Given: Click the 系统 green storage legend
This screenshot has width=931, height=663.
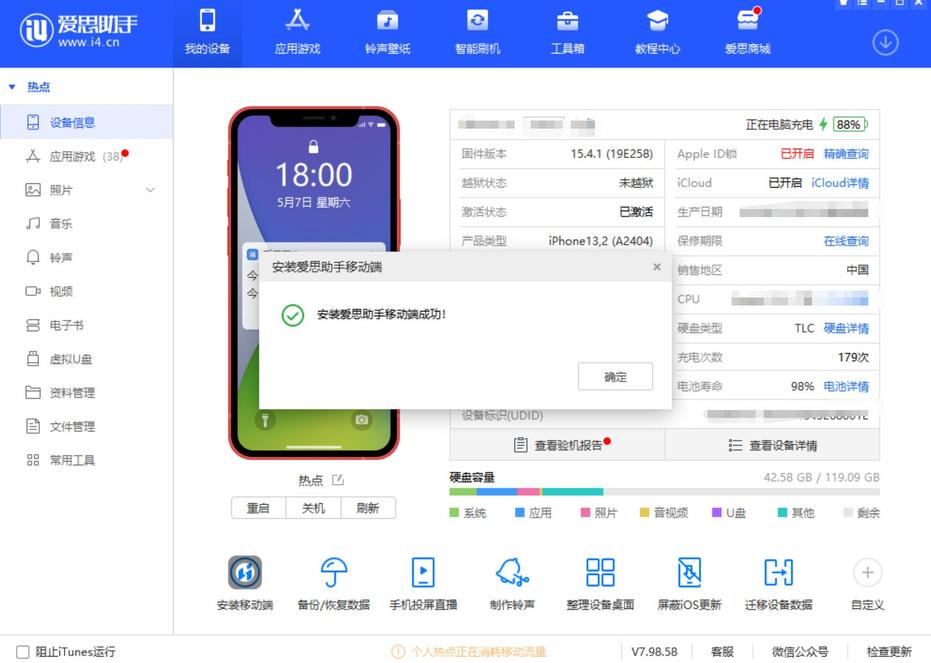Looking at the screenshot, I should click(468, 513).
